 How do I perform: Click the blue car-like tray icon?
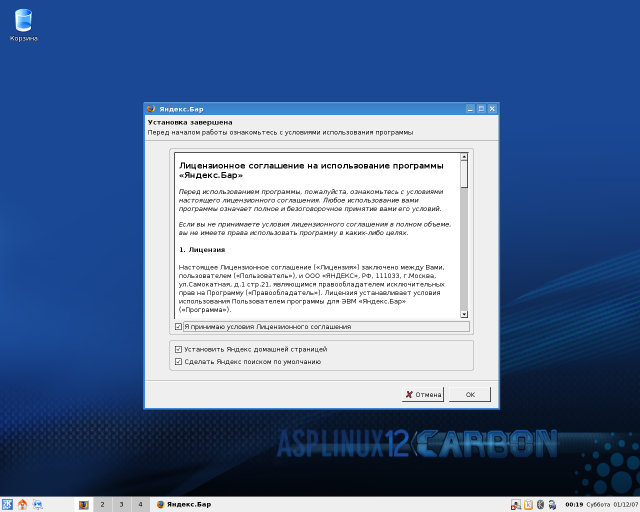[x=552, y=505]
